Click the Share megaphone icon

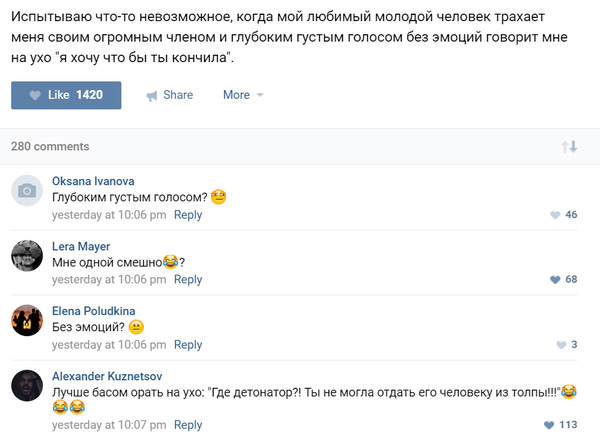tap(152, 96)
